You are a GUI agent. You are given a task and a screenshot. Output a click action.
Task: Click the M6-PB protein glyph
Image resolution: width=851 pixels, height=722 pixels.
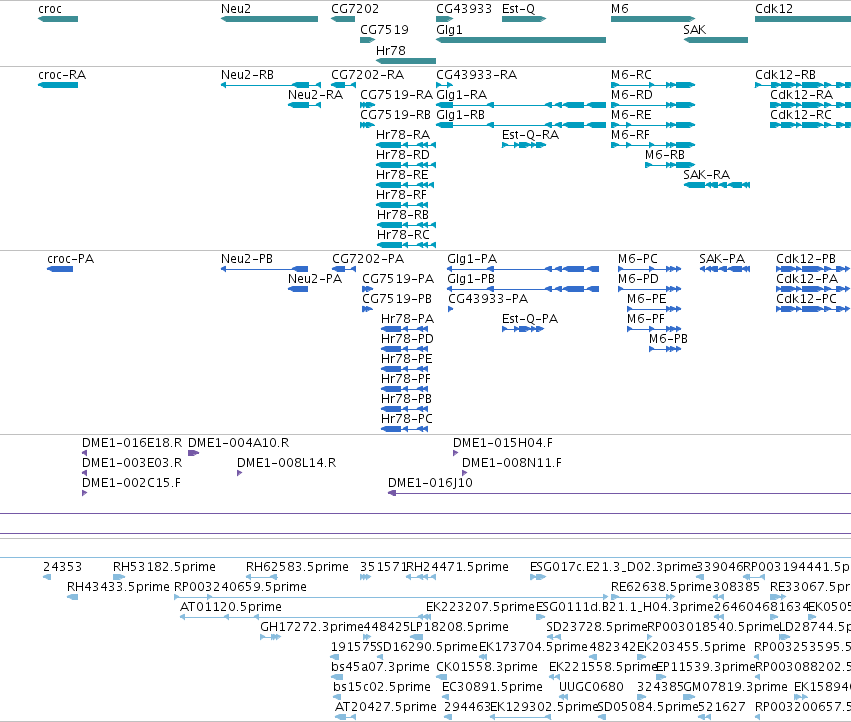(x=665, y=349)
